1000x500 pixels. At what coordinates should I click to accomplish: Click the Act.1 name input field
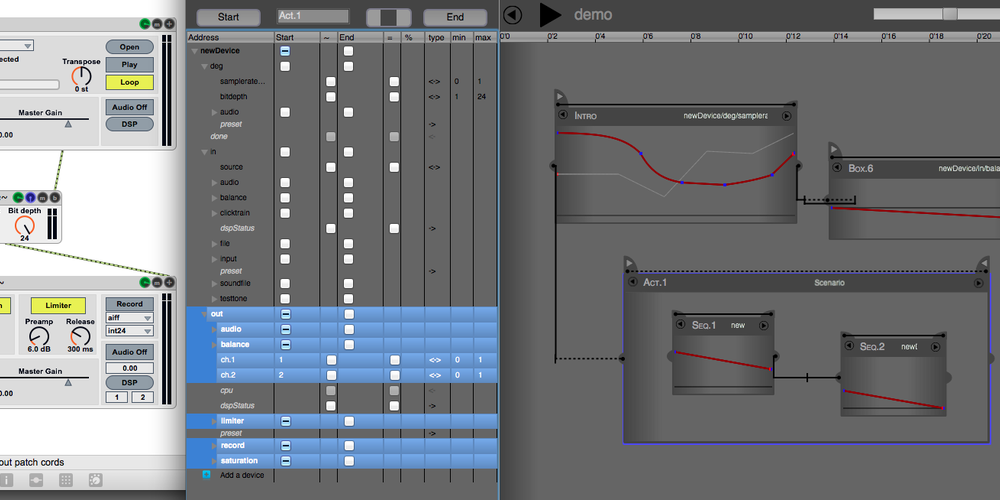313,16
